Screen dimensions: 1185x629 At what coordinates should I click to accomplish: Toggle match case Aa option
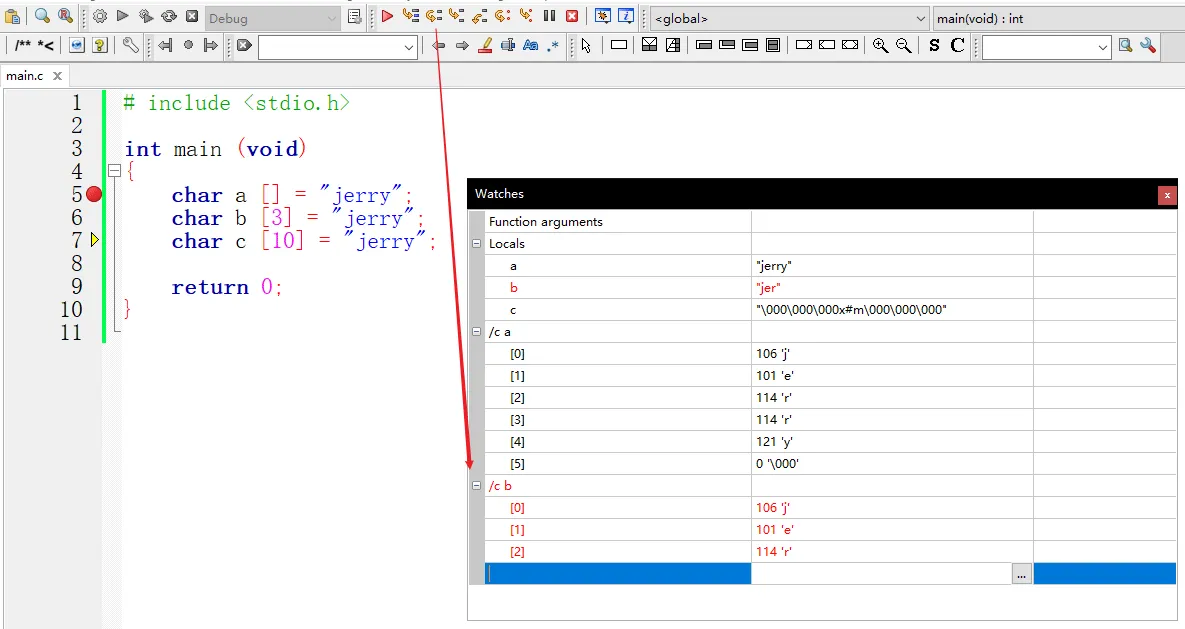[531, 45]
